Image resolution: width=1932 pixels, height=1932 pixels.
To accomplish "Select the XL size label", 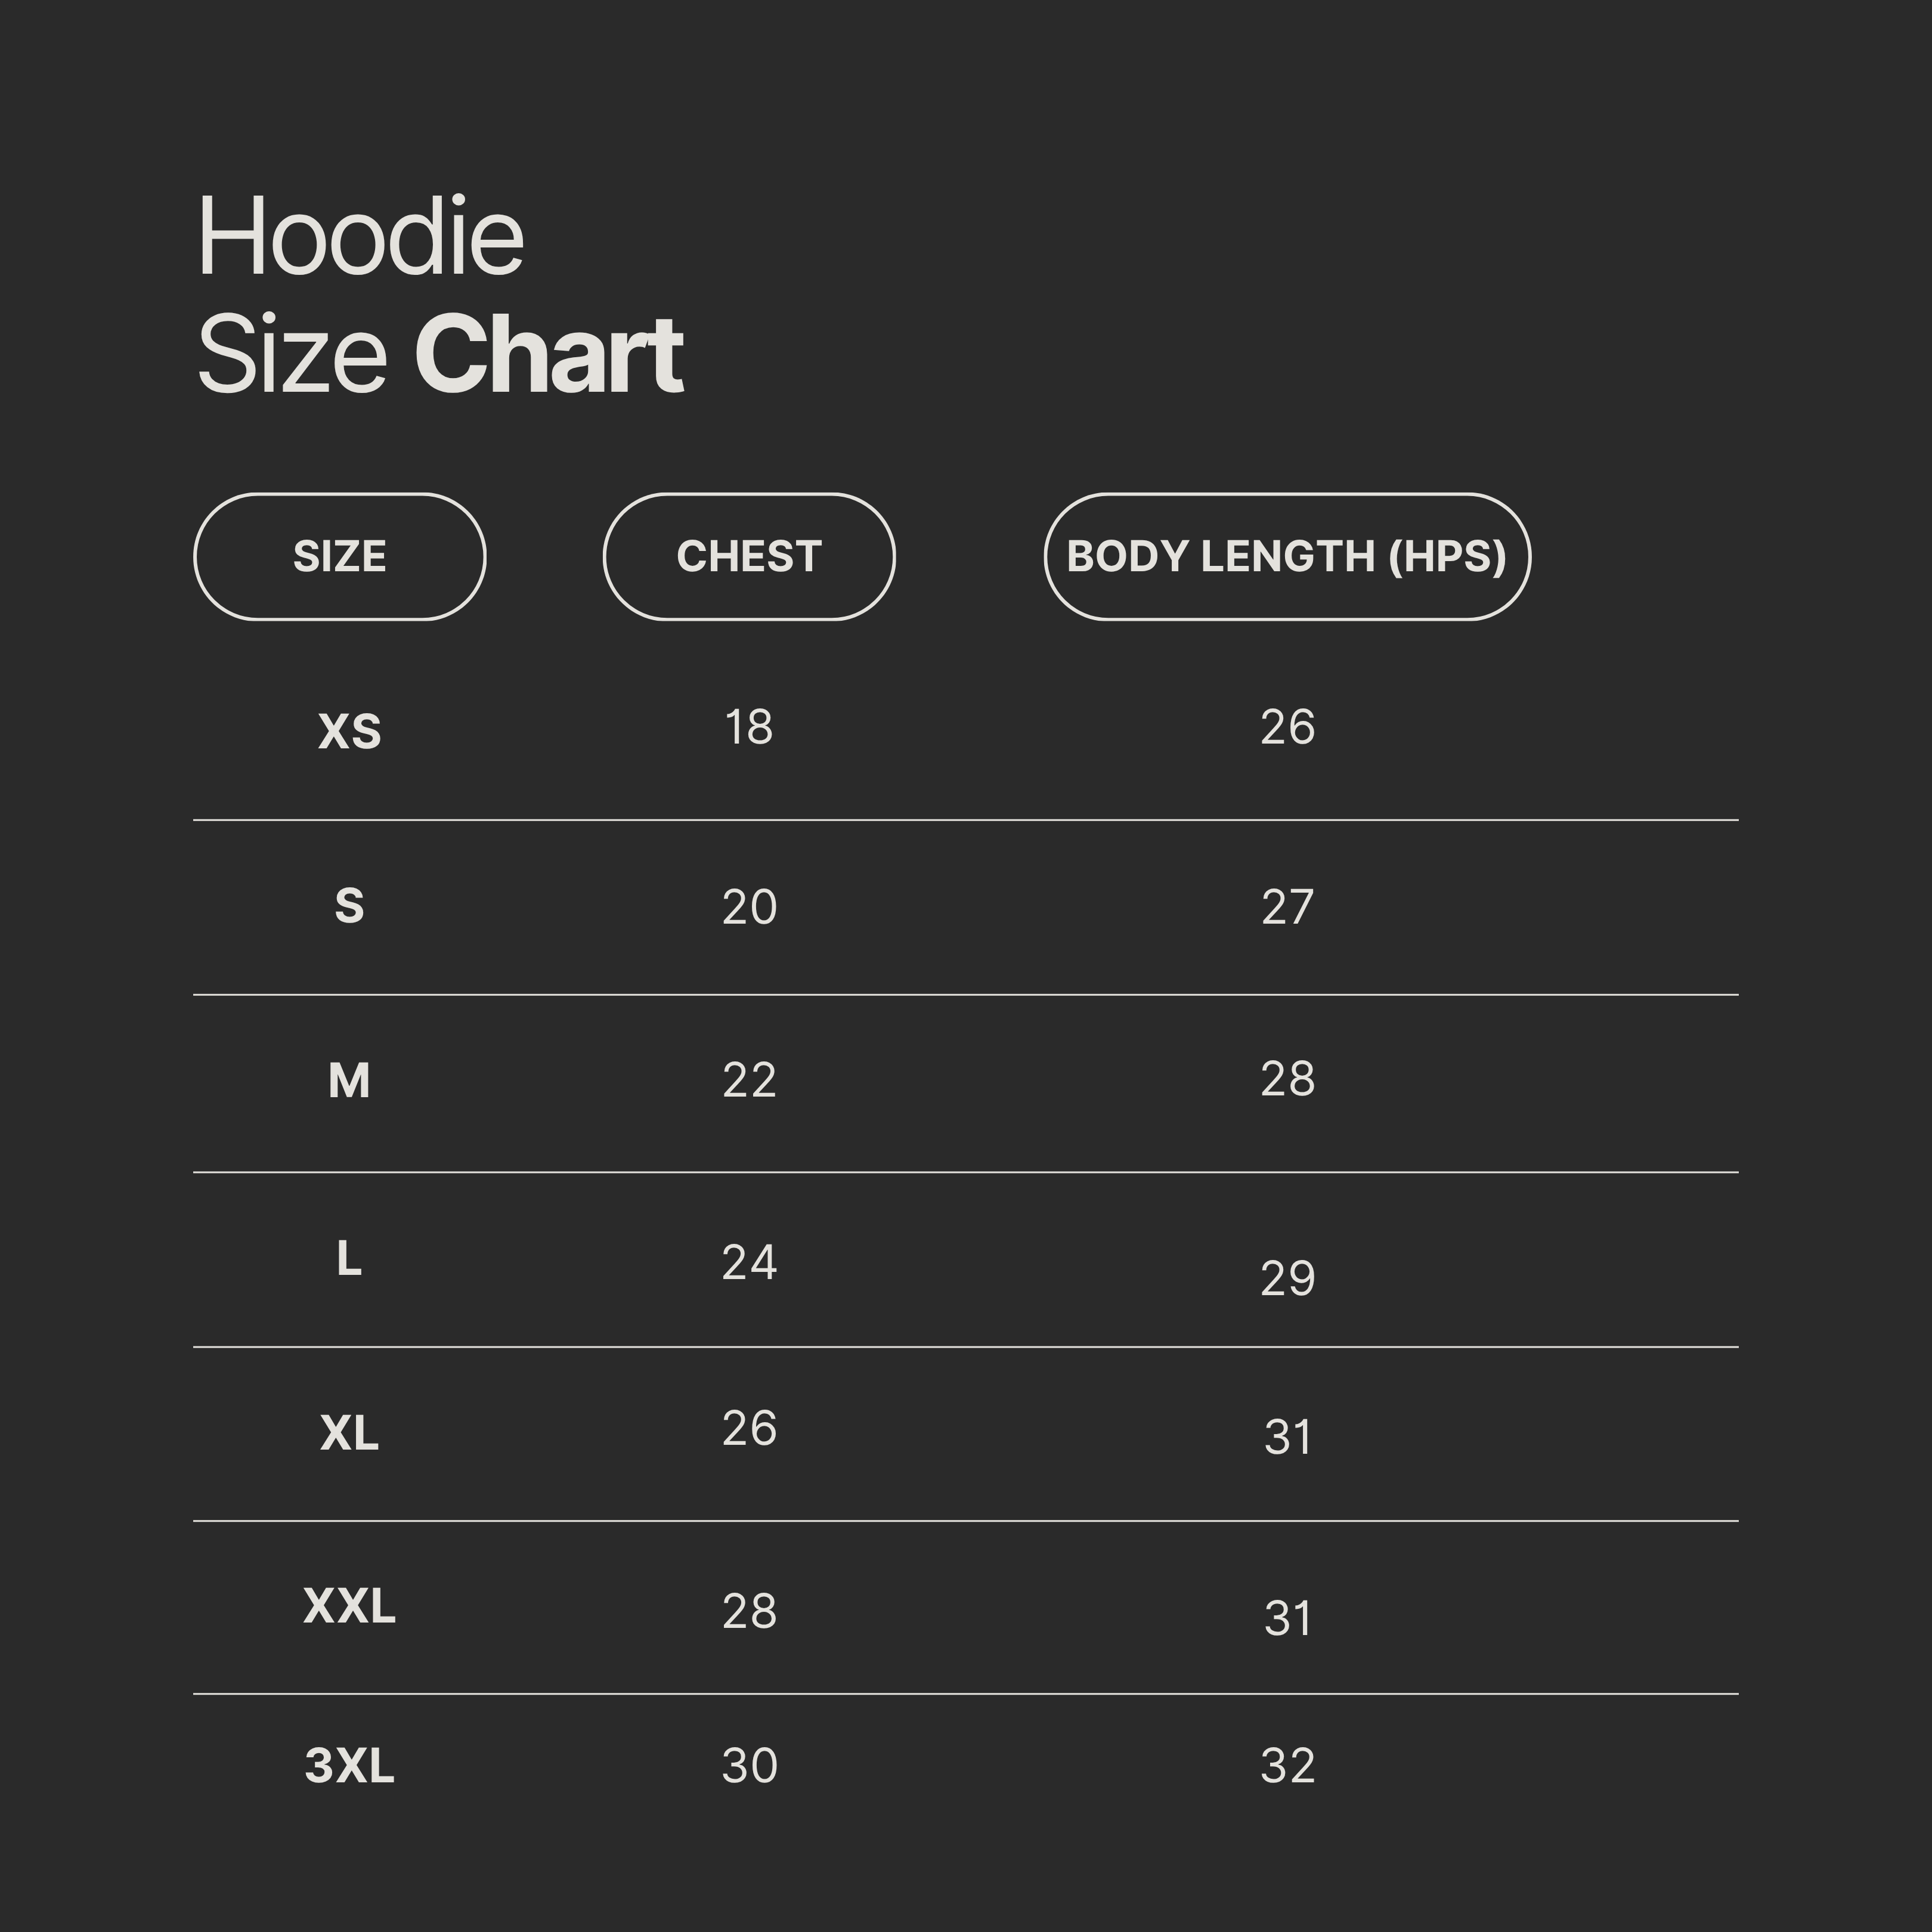I will point(349,1433).
